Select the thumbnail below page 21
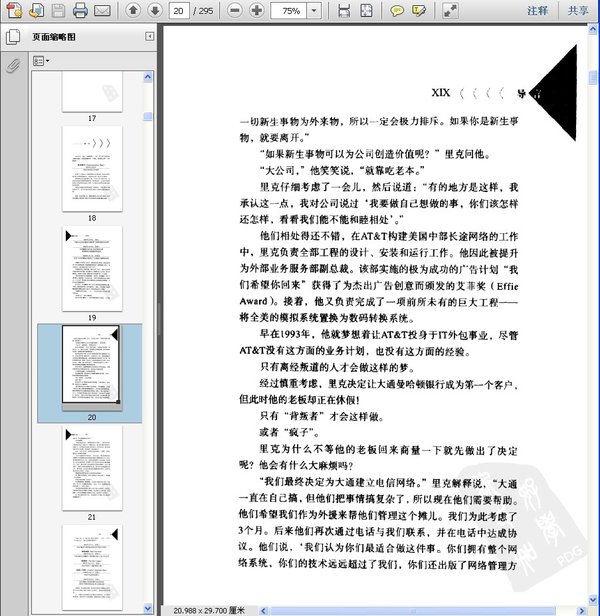 pos(92,567)
